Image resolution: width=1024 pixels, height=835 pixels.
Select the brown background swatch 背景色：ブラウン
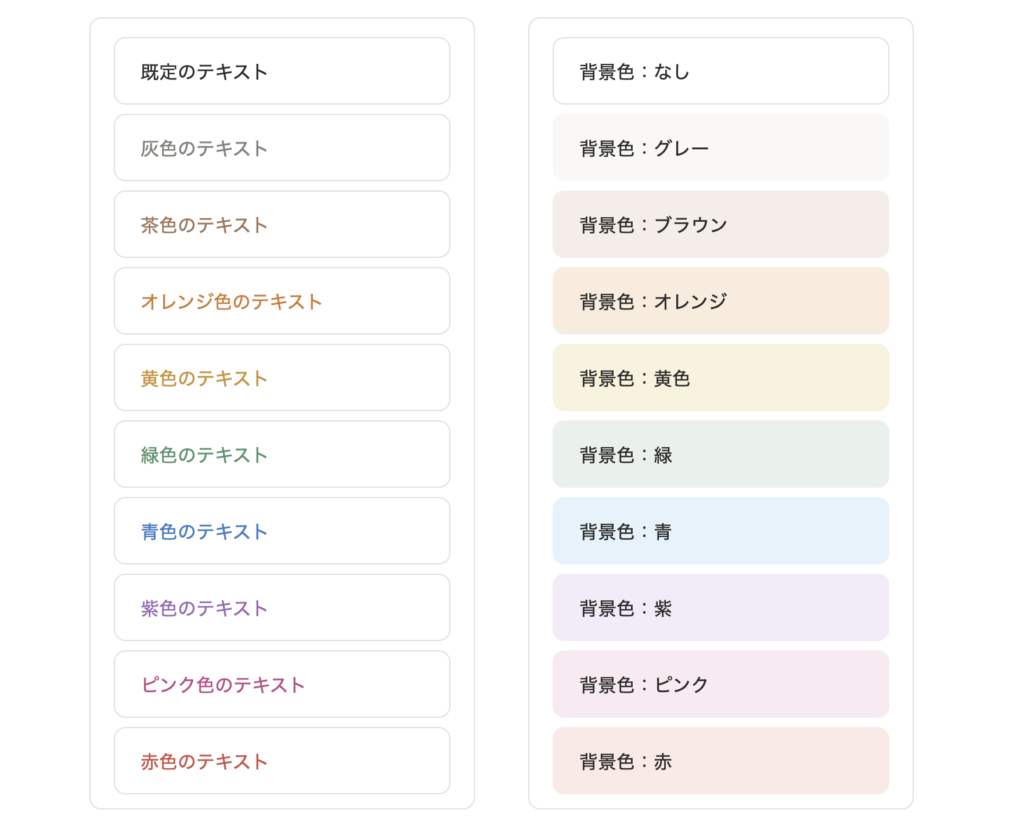tap(721, 224)
